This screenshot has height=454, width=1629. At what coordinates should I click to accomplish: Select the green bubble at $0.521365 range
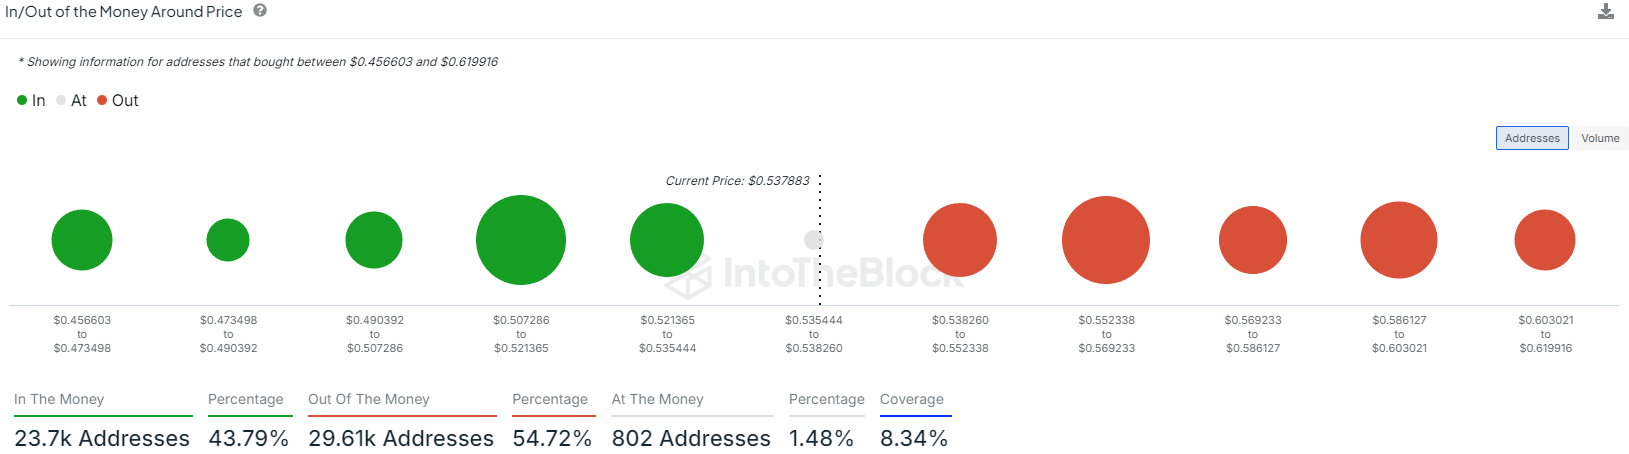667,240
